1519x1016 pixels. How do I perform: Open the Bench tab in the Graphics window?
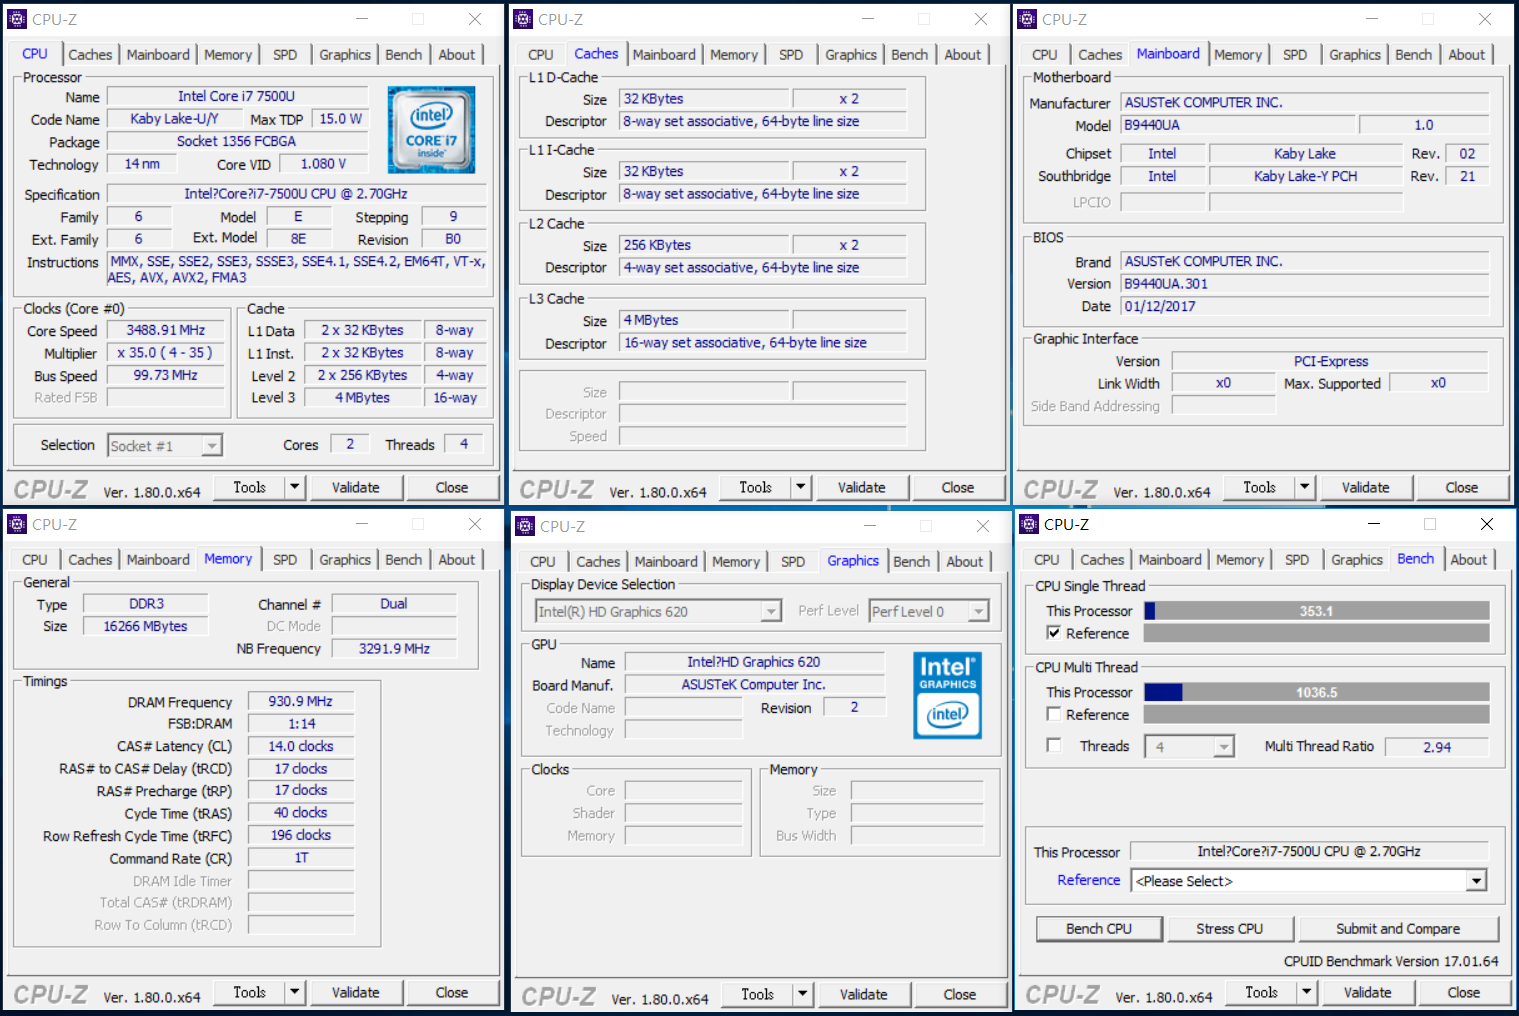click(912, 562)
